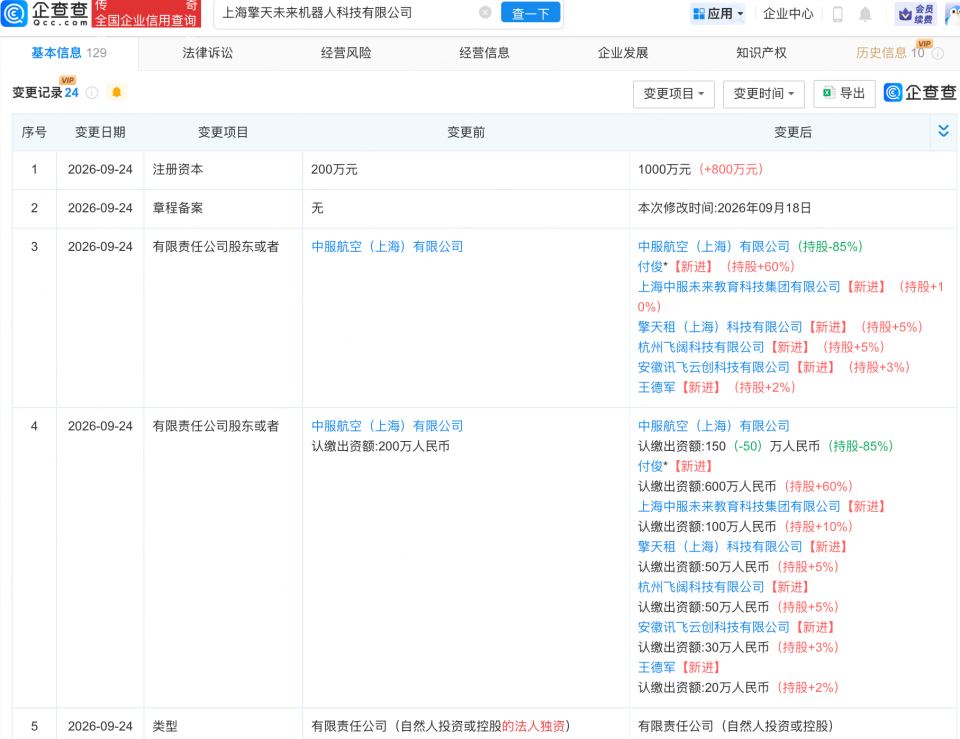Click the 查一下 search button
Viewport: 960px width, 739px height.
(530, 13)
